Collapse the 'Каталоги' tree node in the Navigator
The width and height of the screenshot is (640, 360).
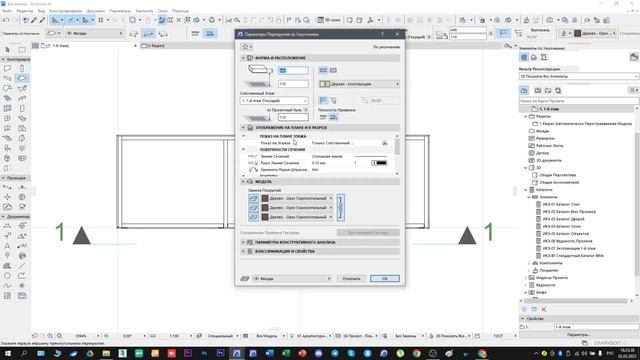pyautogui.click(x=526, y=190)
